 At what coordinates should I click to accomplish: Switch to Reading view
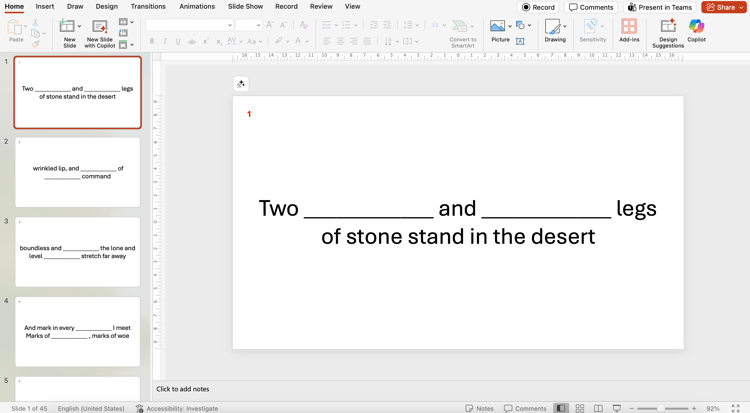coord(598,408)
